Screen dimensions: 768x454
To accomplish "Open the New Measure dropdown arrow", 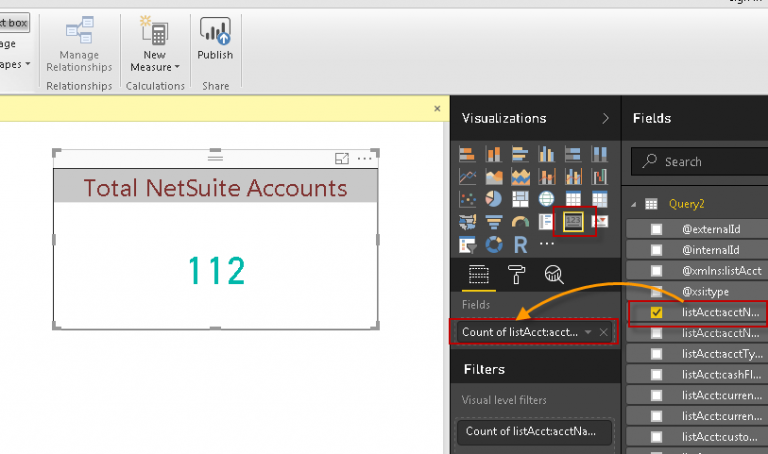I will click(177, 67).
